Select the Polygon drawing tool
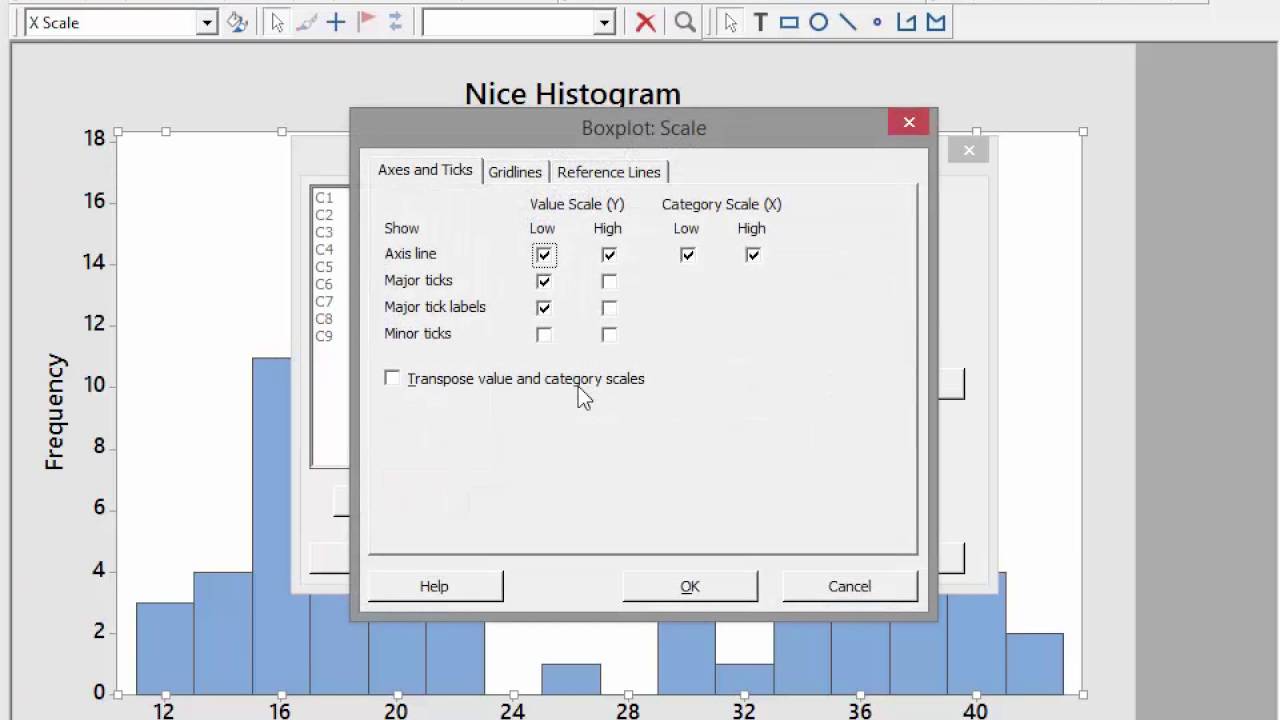Viewport: 1280px width, 720px height. click(x=936, y=22)
